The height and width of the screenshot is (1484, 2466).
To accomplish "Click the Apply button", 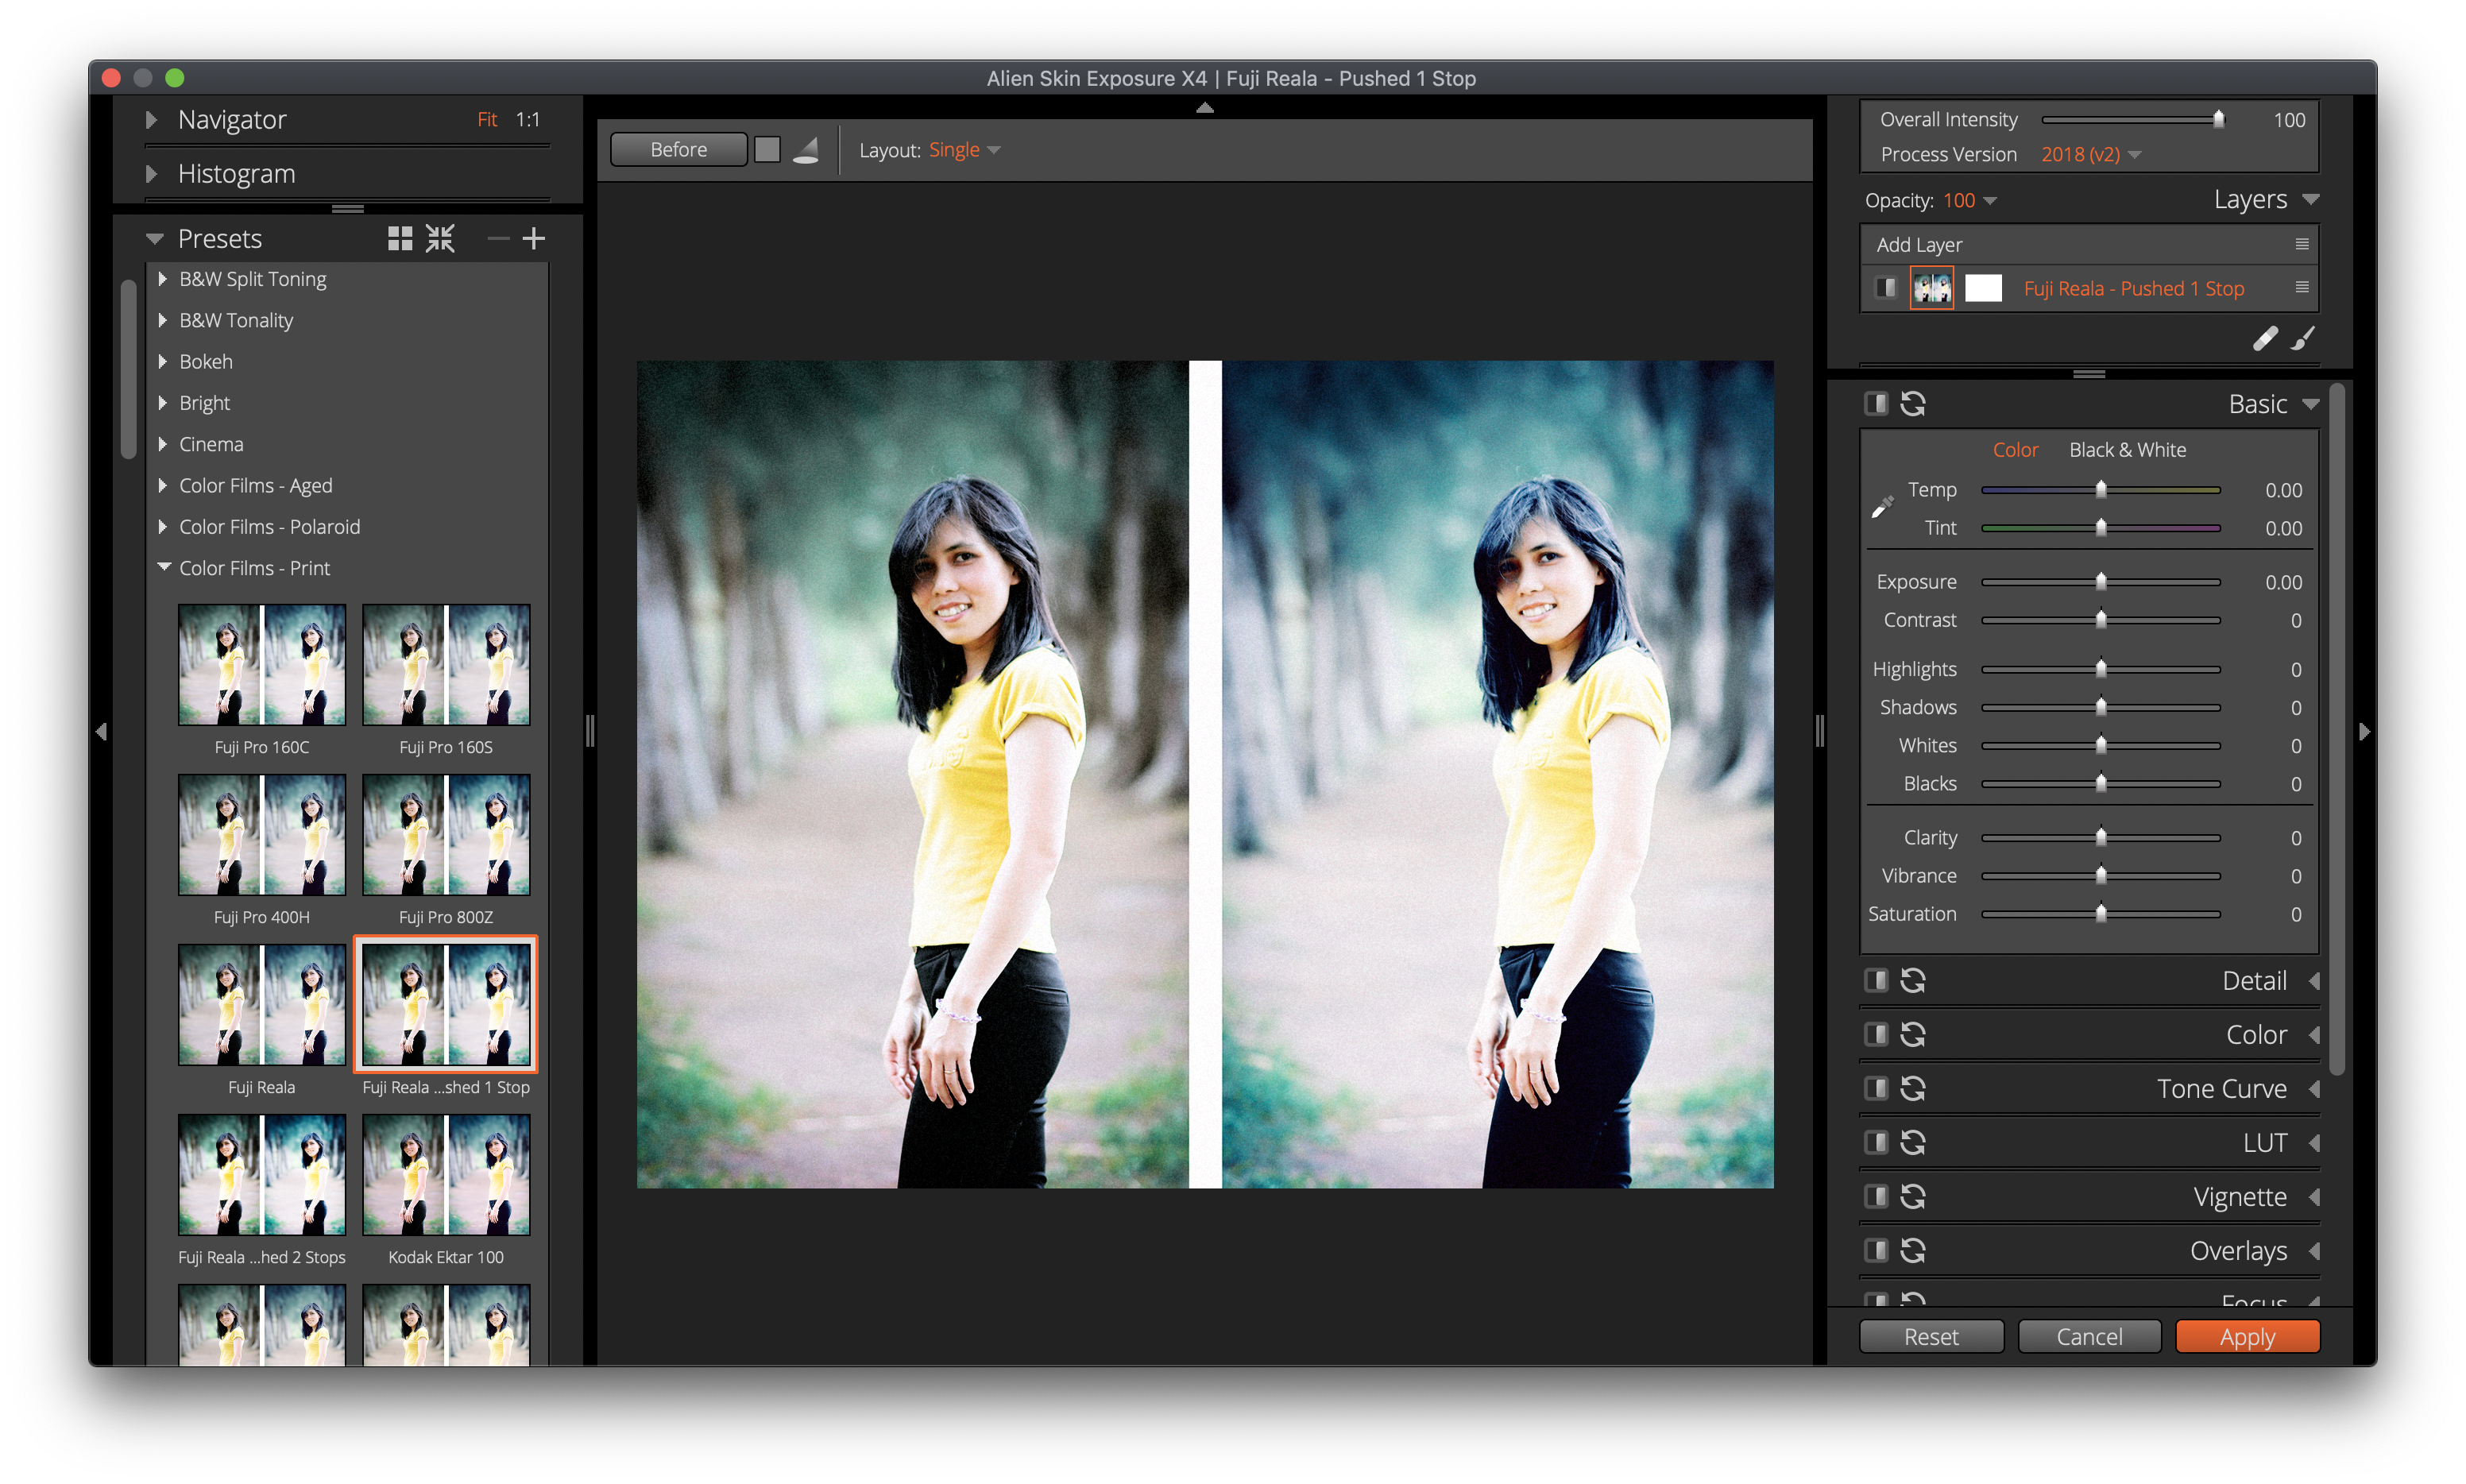I will click(2248, 1336).
